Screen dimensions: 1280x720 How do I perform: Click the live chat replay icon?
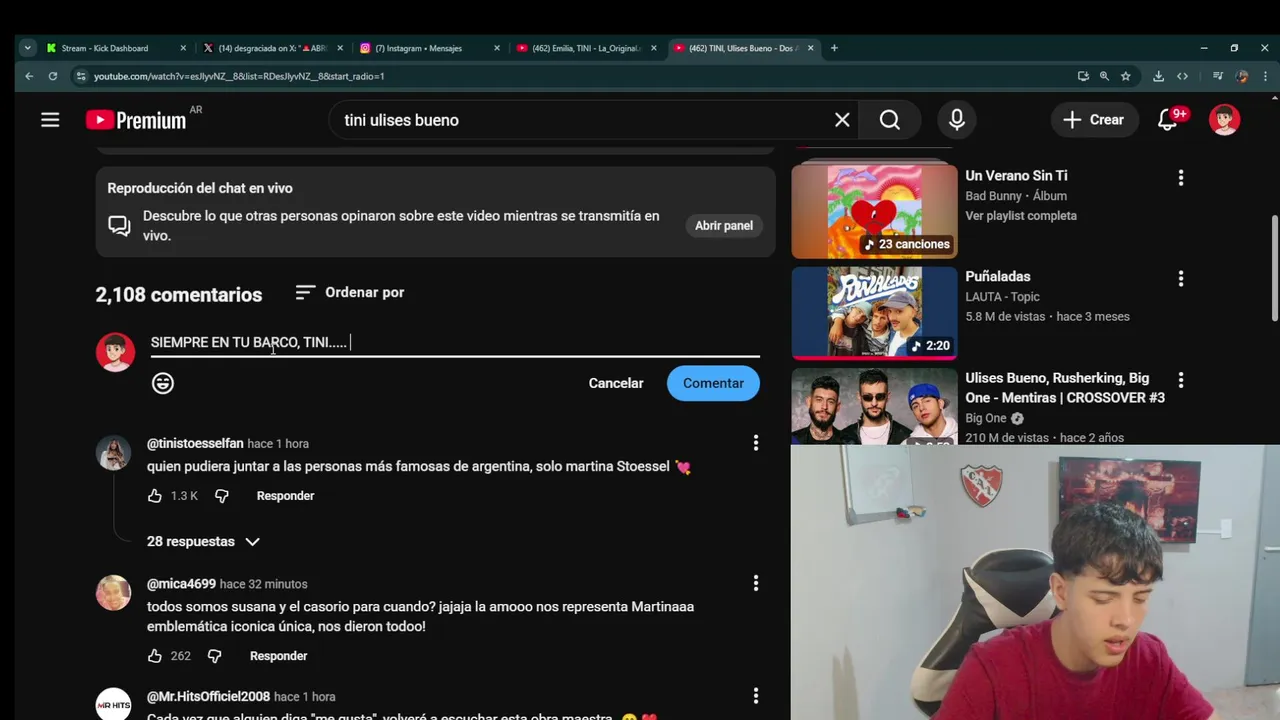(x=119, y=226)
